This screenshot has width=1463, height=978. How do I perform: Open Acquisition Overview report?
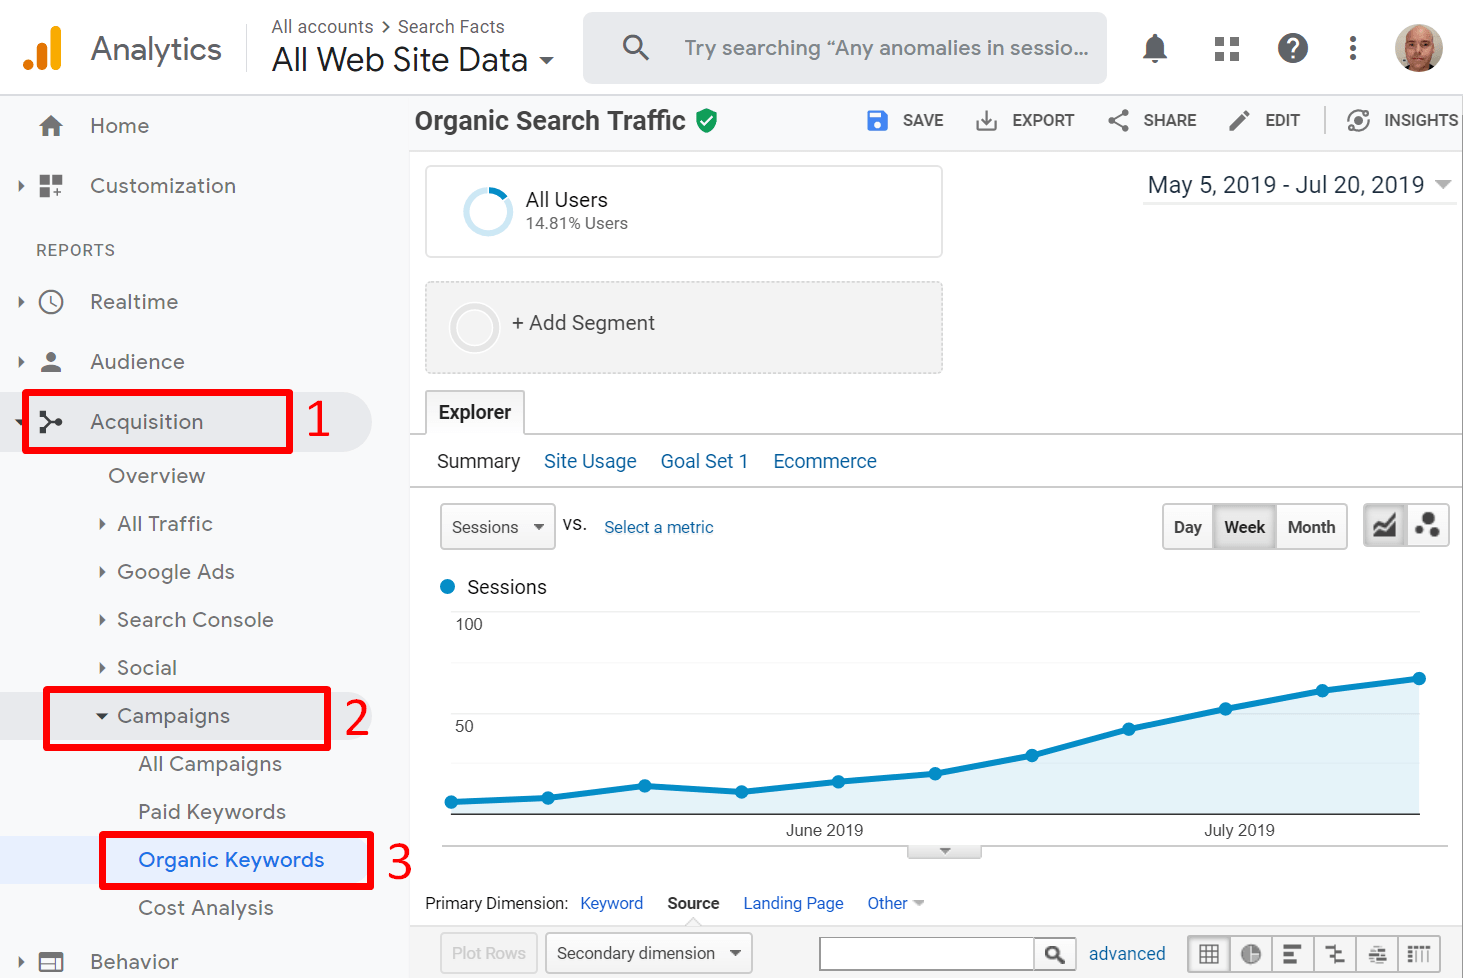(x=157, y=476)
